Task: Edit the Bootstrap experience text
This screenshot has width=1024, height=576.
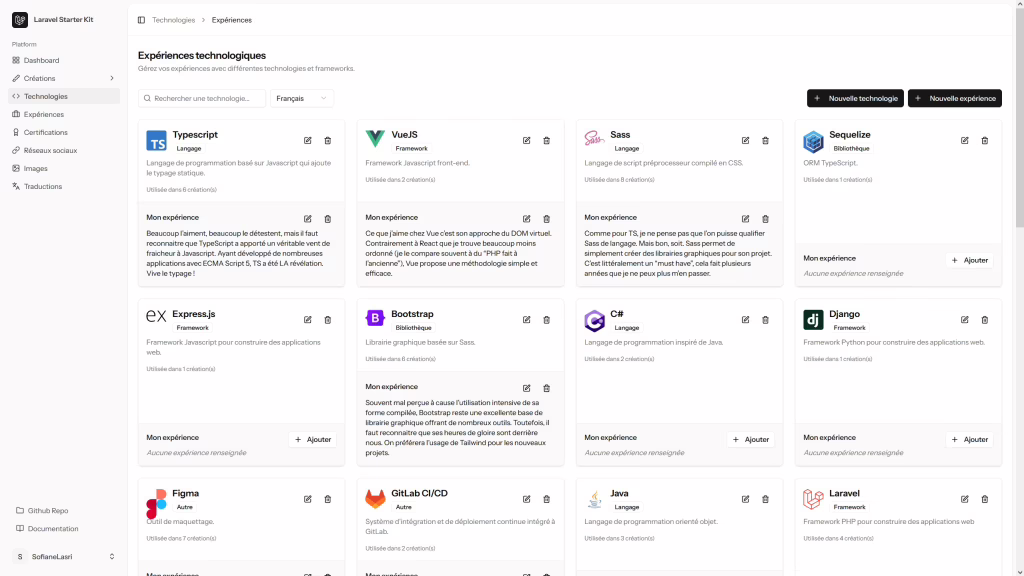Action: 526,388
